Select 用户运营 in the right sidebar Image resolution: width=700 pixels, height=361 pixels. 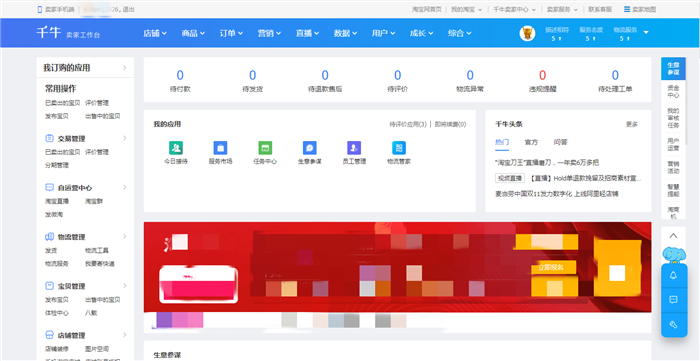(673, 145)
